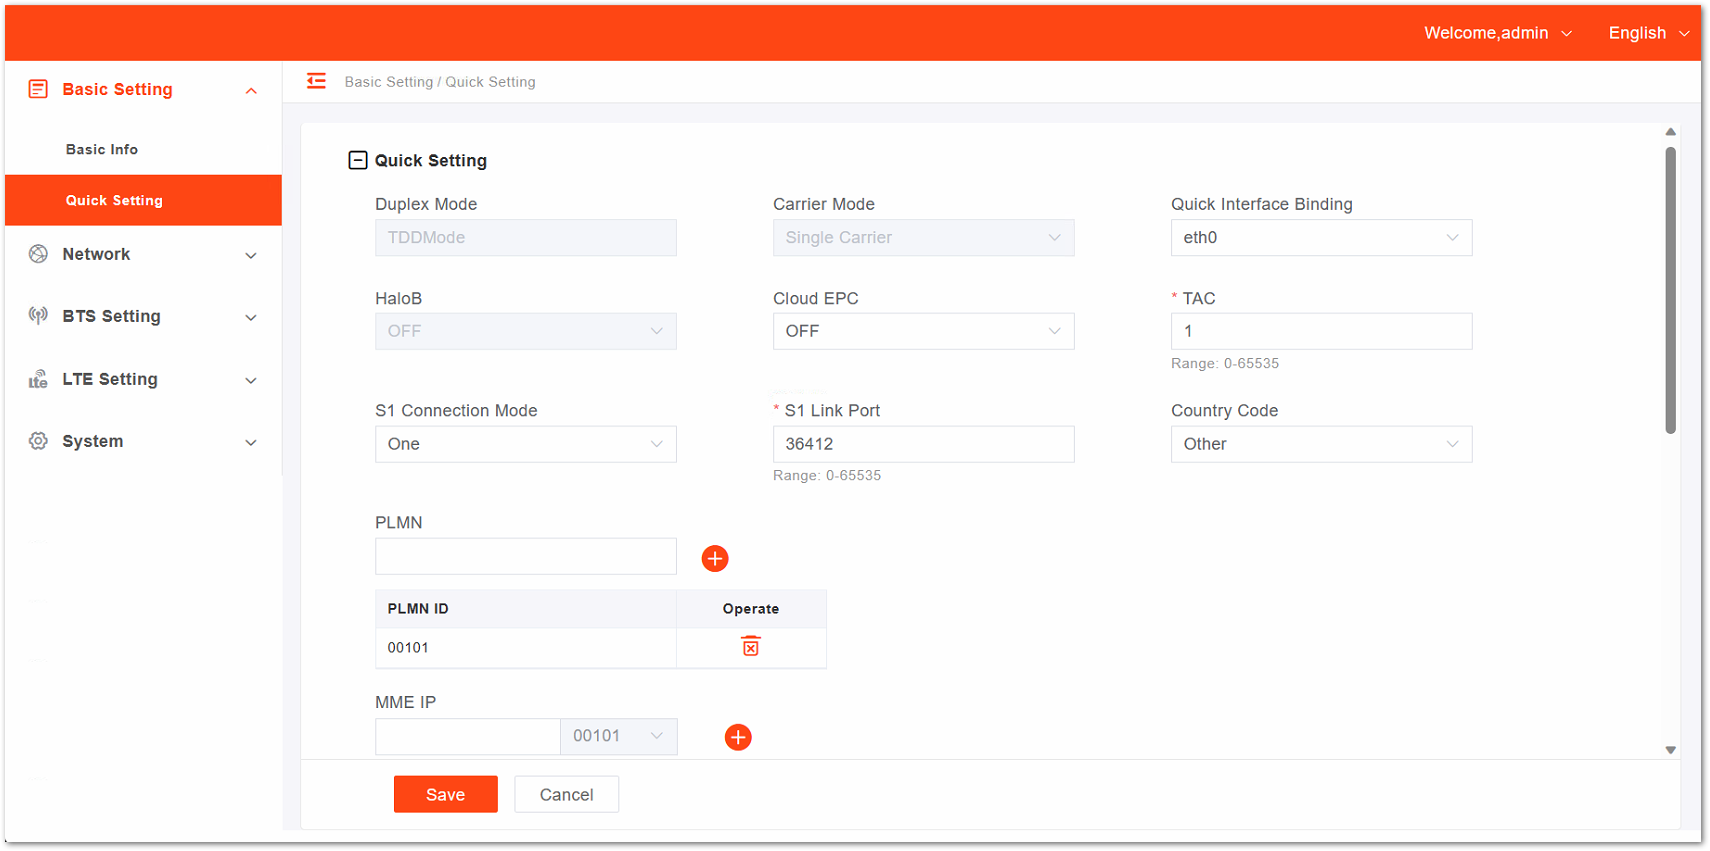1710x851 pixels.
Task: Click the scrollbar down arrow
Action: coord(1670,750)
